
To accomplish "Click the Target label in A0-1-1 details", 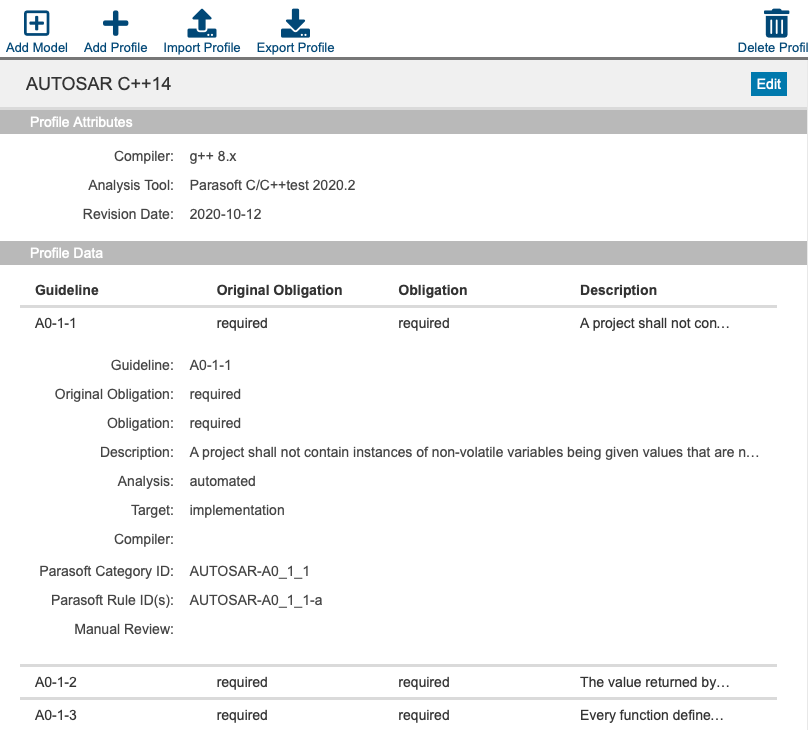I will (x=152, y=510).
